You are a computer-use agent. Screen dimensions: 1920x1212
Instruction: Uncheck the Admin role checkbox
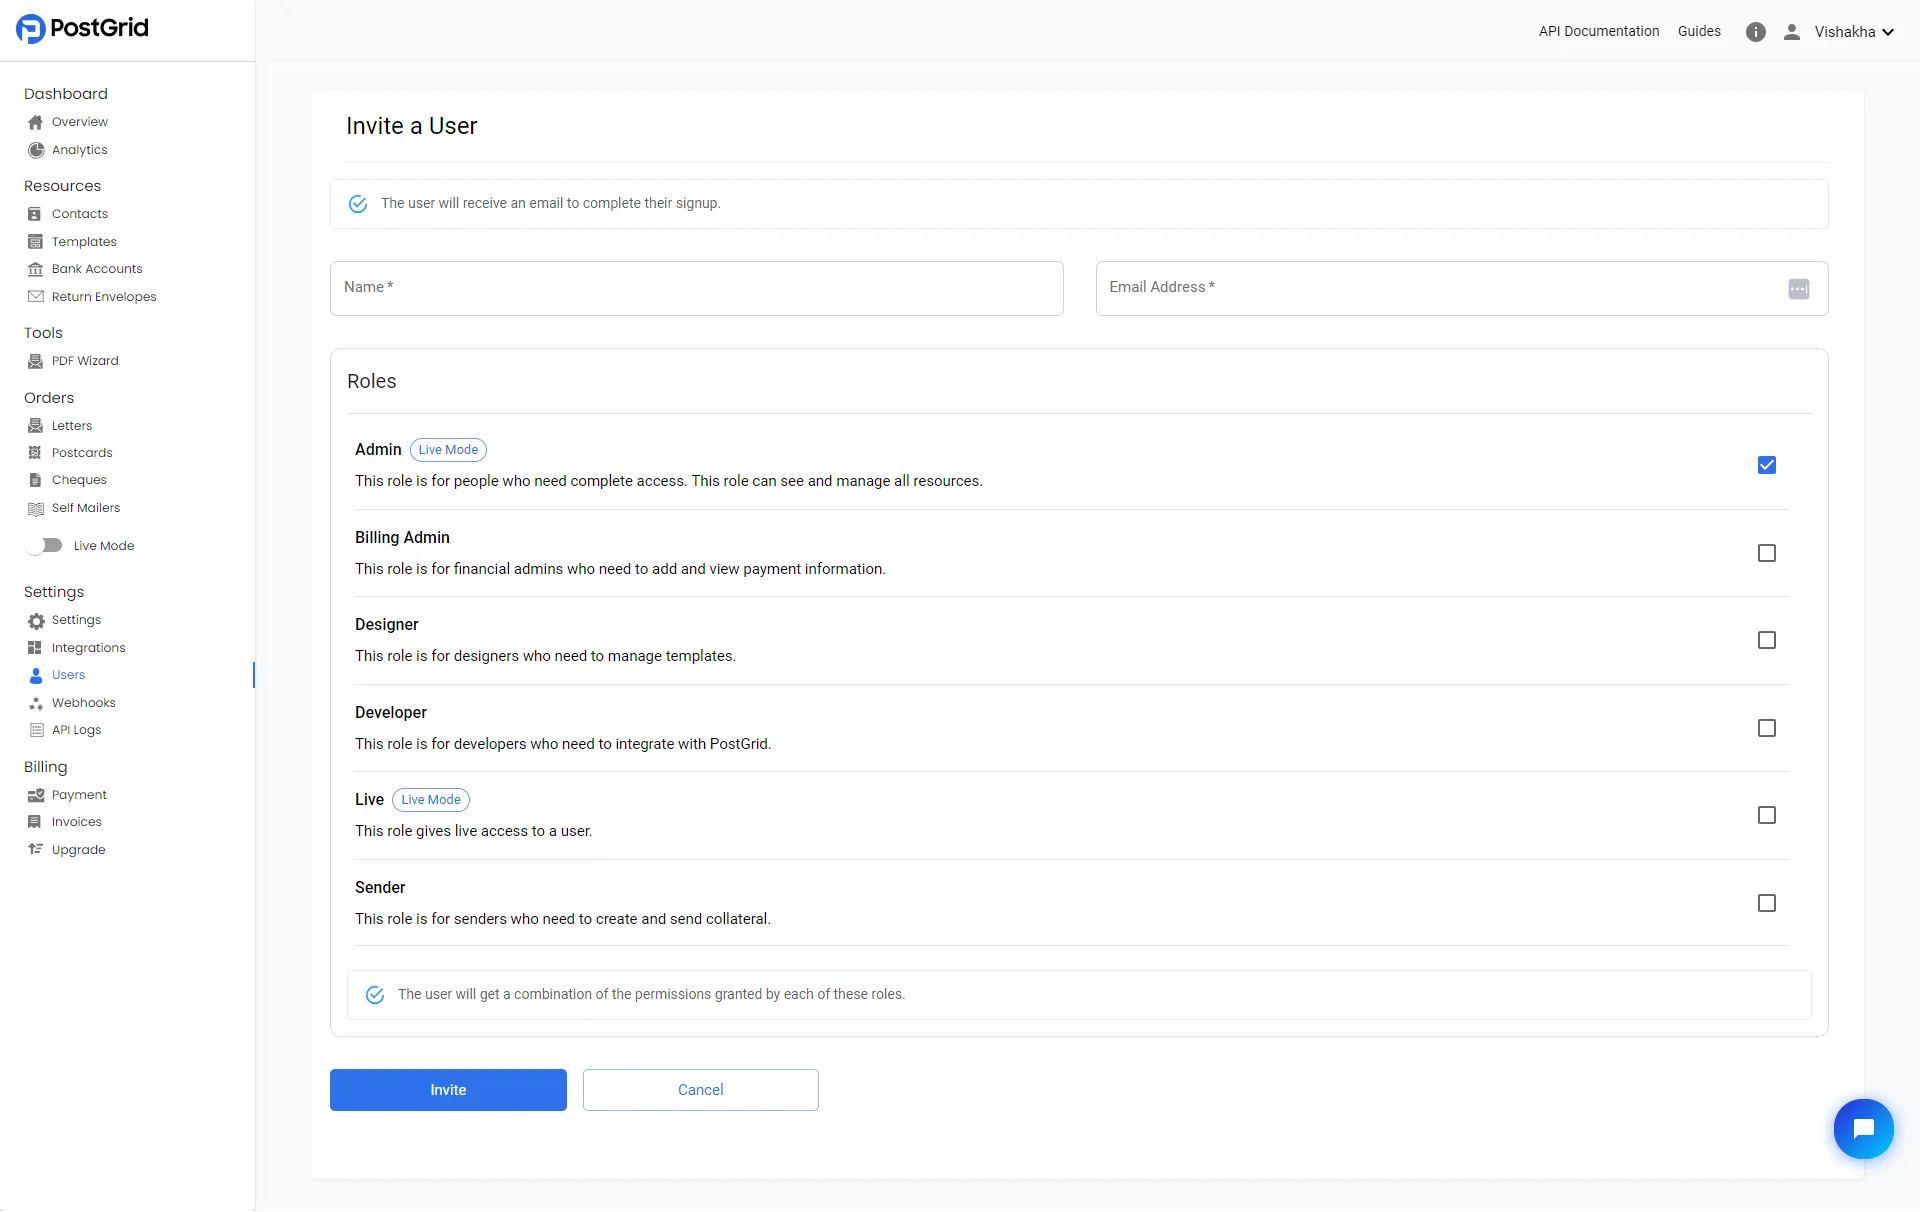[x=1766, y=465]
